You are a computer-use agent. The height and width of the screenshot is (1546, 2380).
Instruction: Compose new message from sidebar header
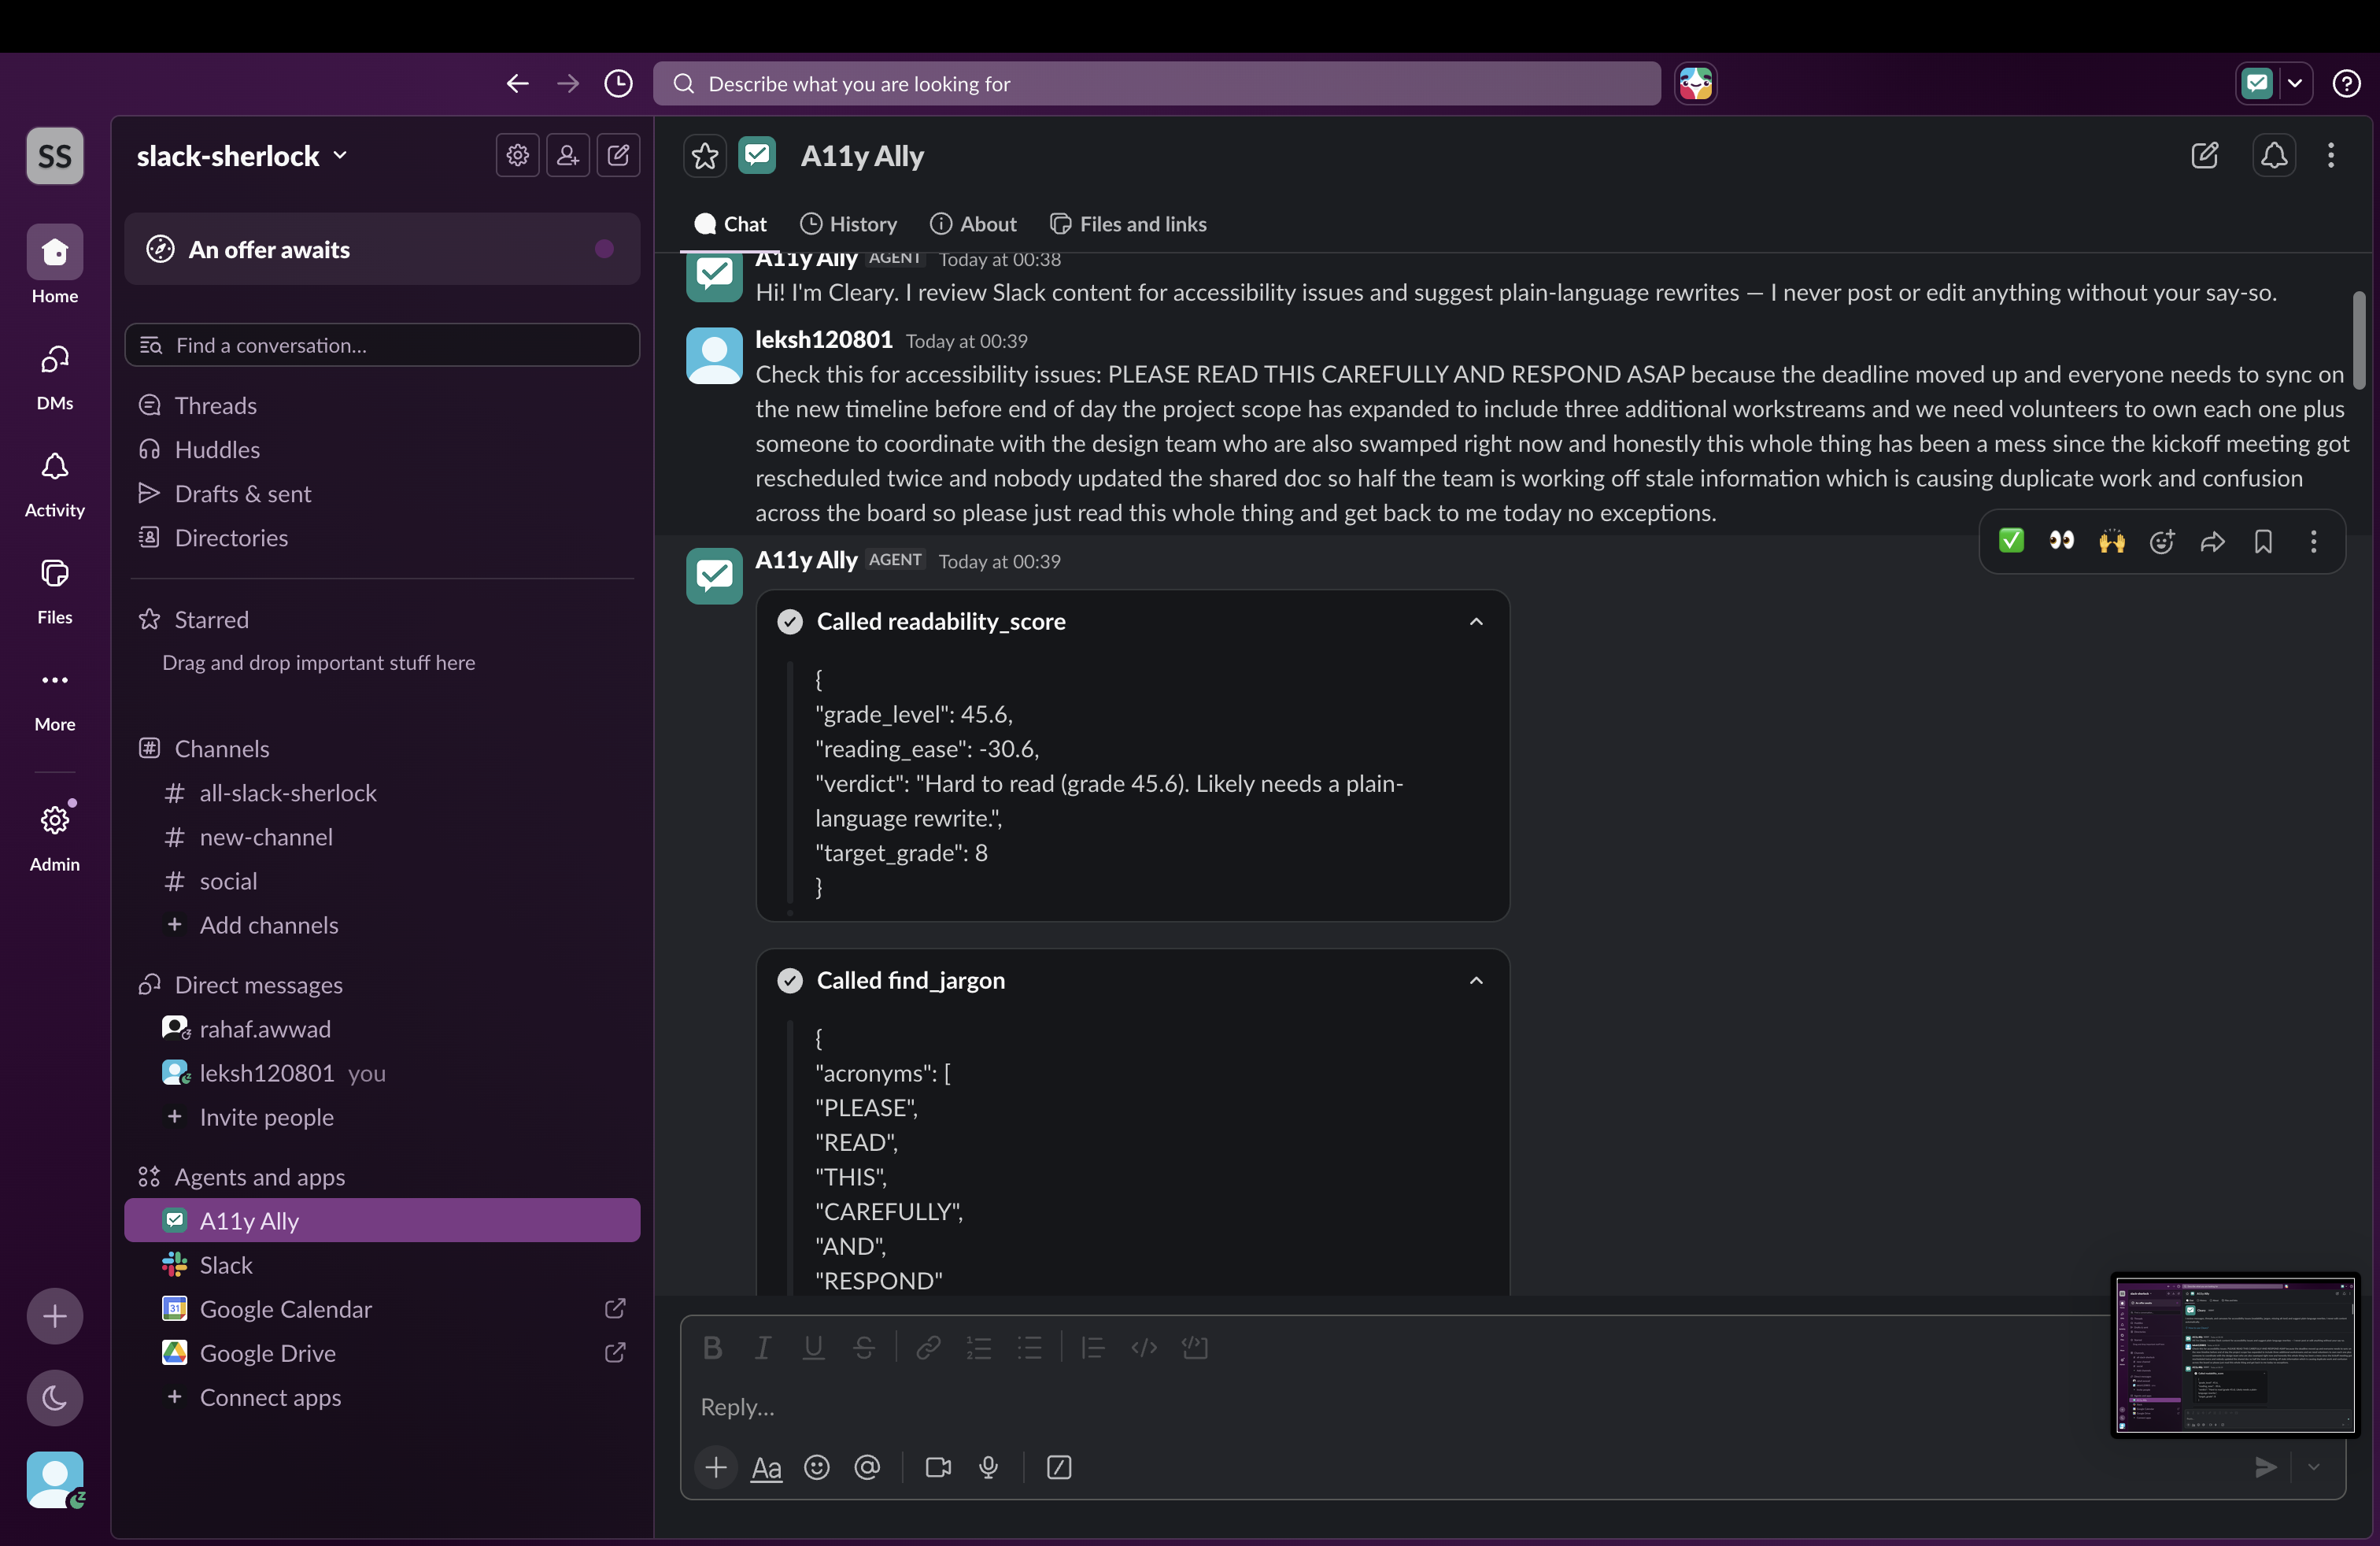(619, 155)
